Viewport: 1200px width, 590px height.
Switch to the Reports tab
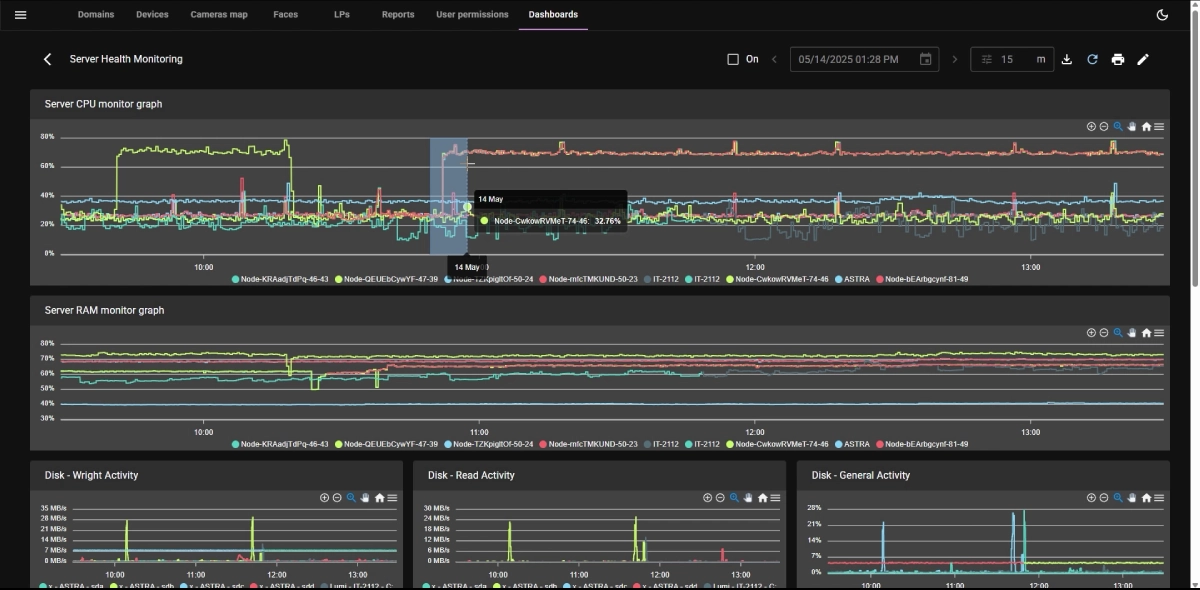coord(398,15)
